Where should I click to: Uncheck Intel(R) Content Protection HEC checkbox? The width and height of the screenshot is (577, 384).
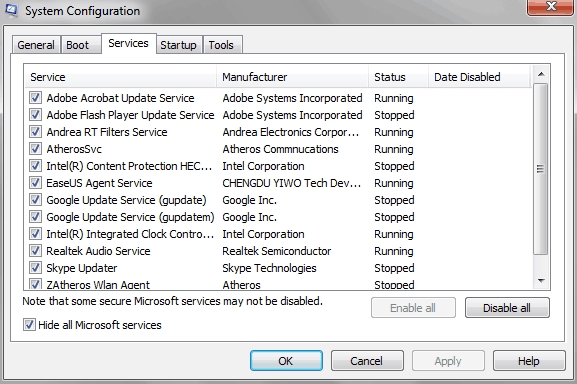(x=35, y=166)
